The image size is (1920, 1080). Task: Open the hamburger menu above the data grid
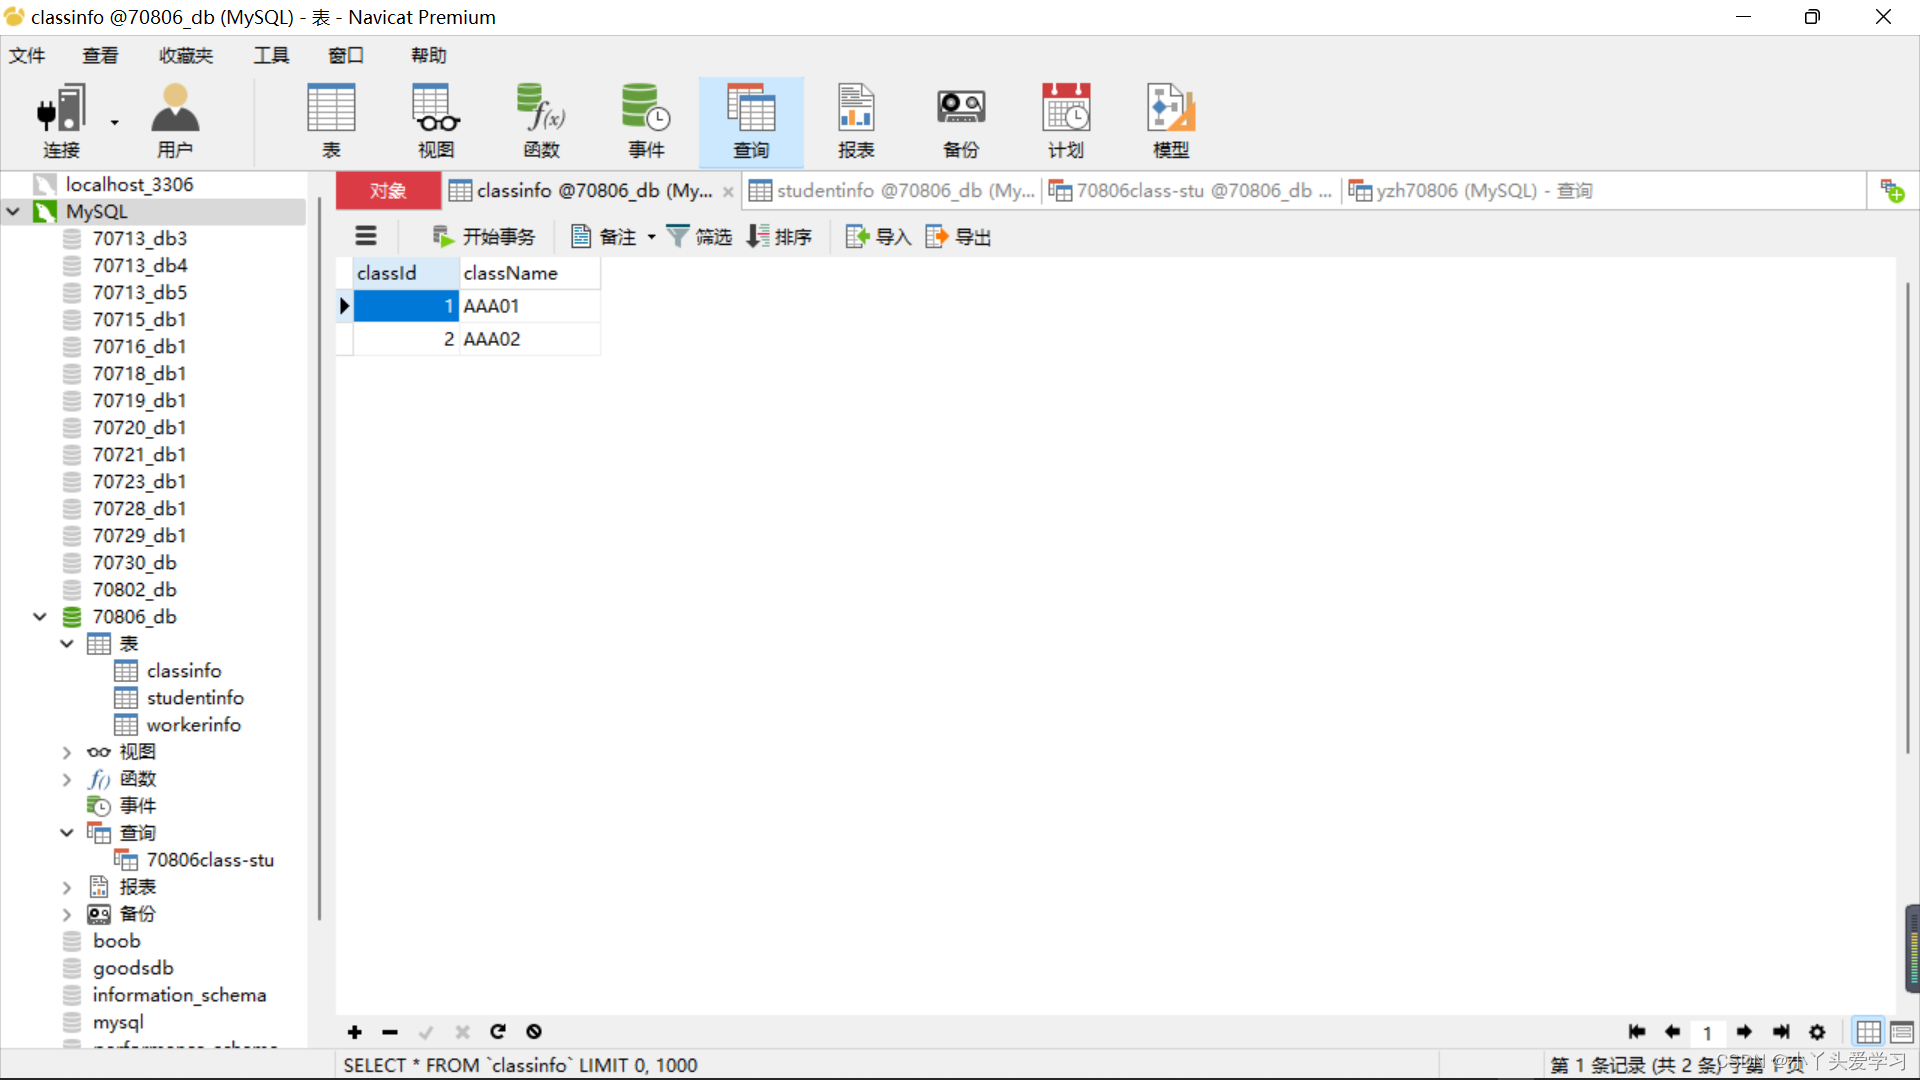tap(366, 236)
